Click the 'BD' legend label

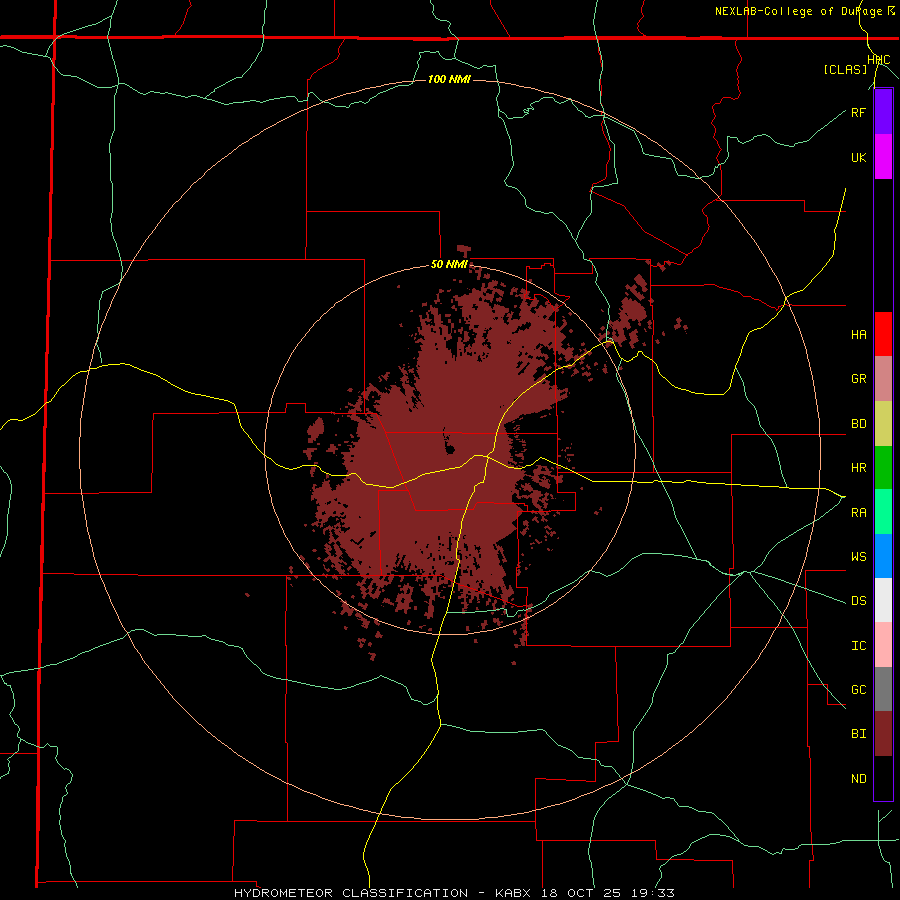(x=858, y=424)
